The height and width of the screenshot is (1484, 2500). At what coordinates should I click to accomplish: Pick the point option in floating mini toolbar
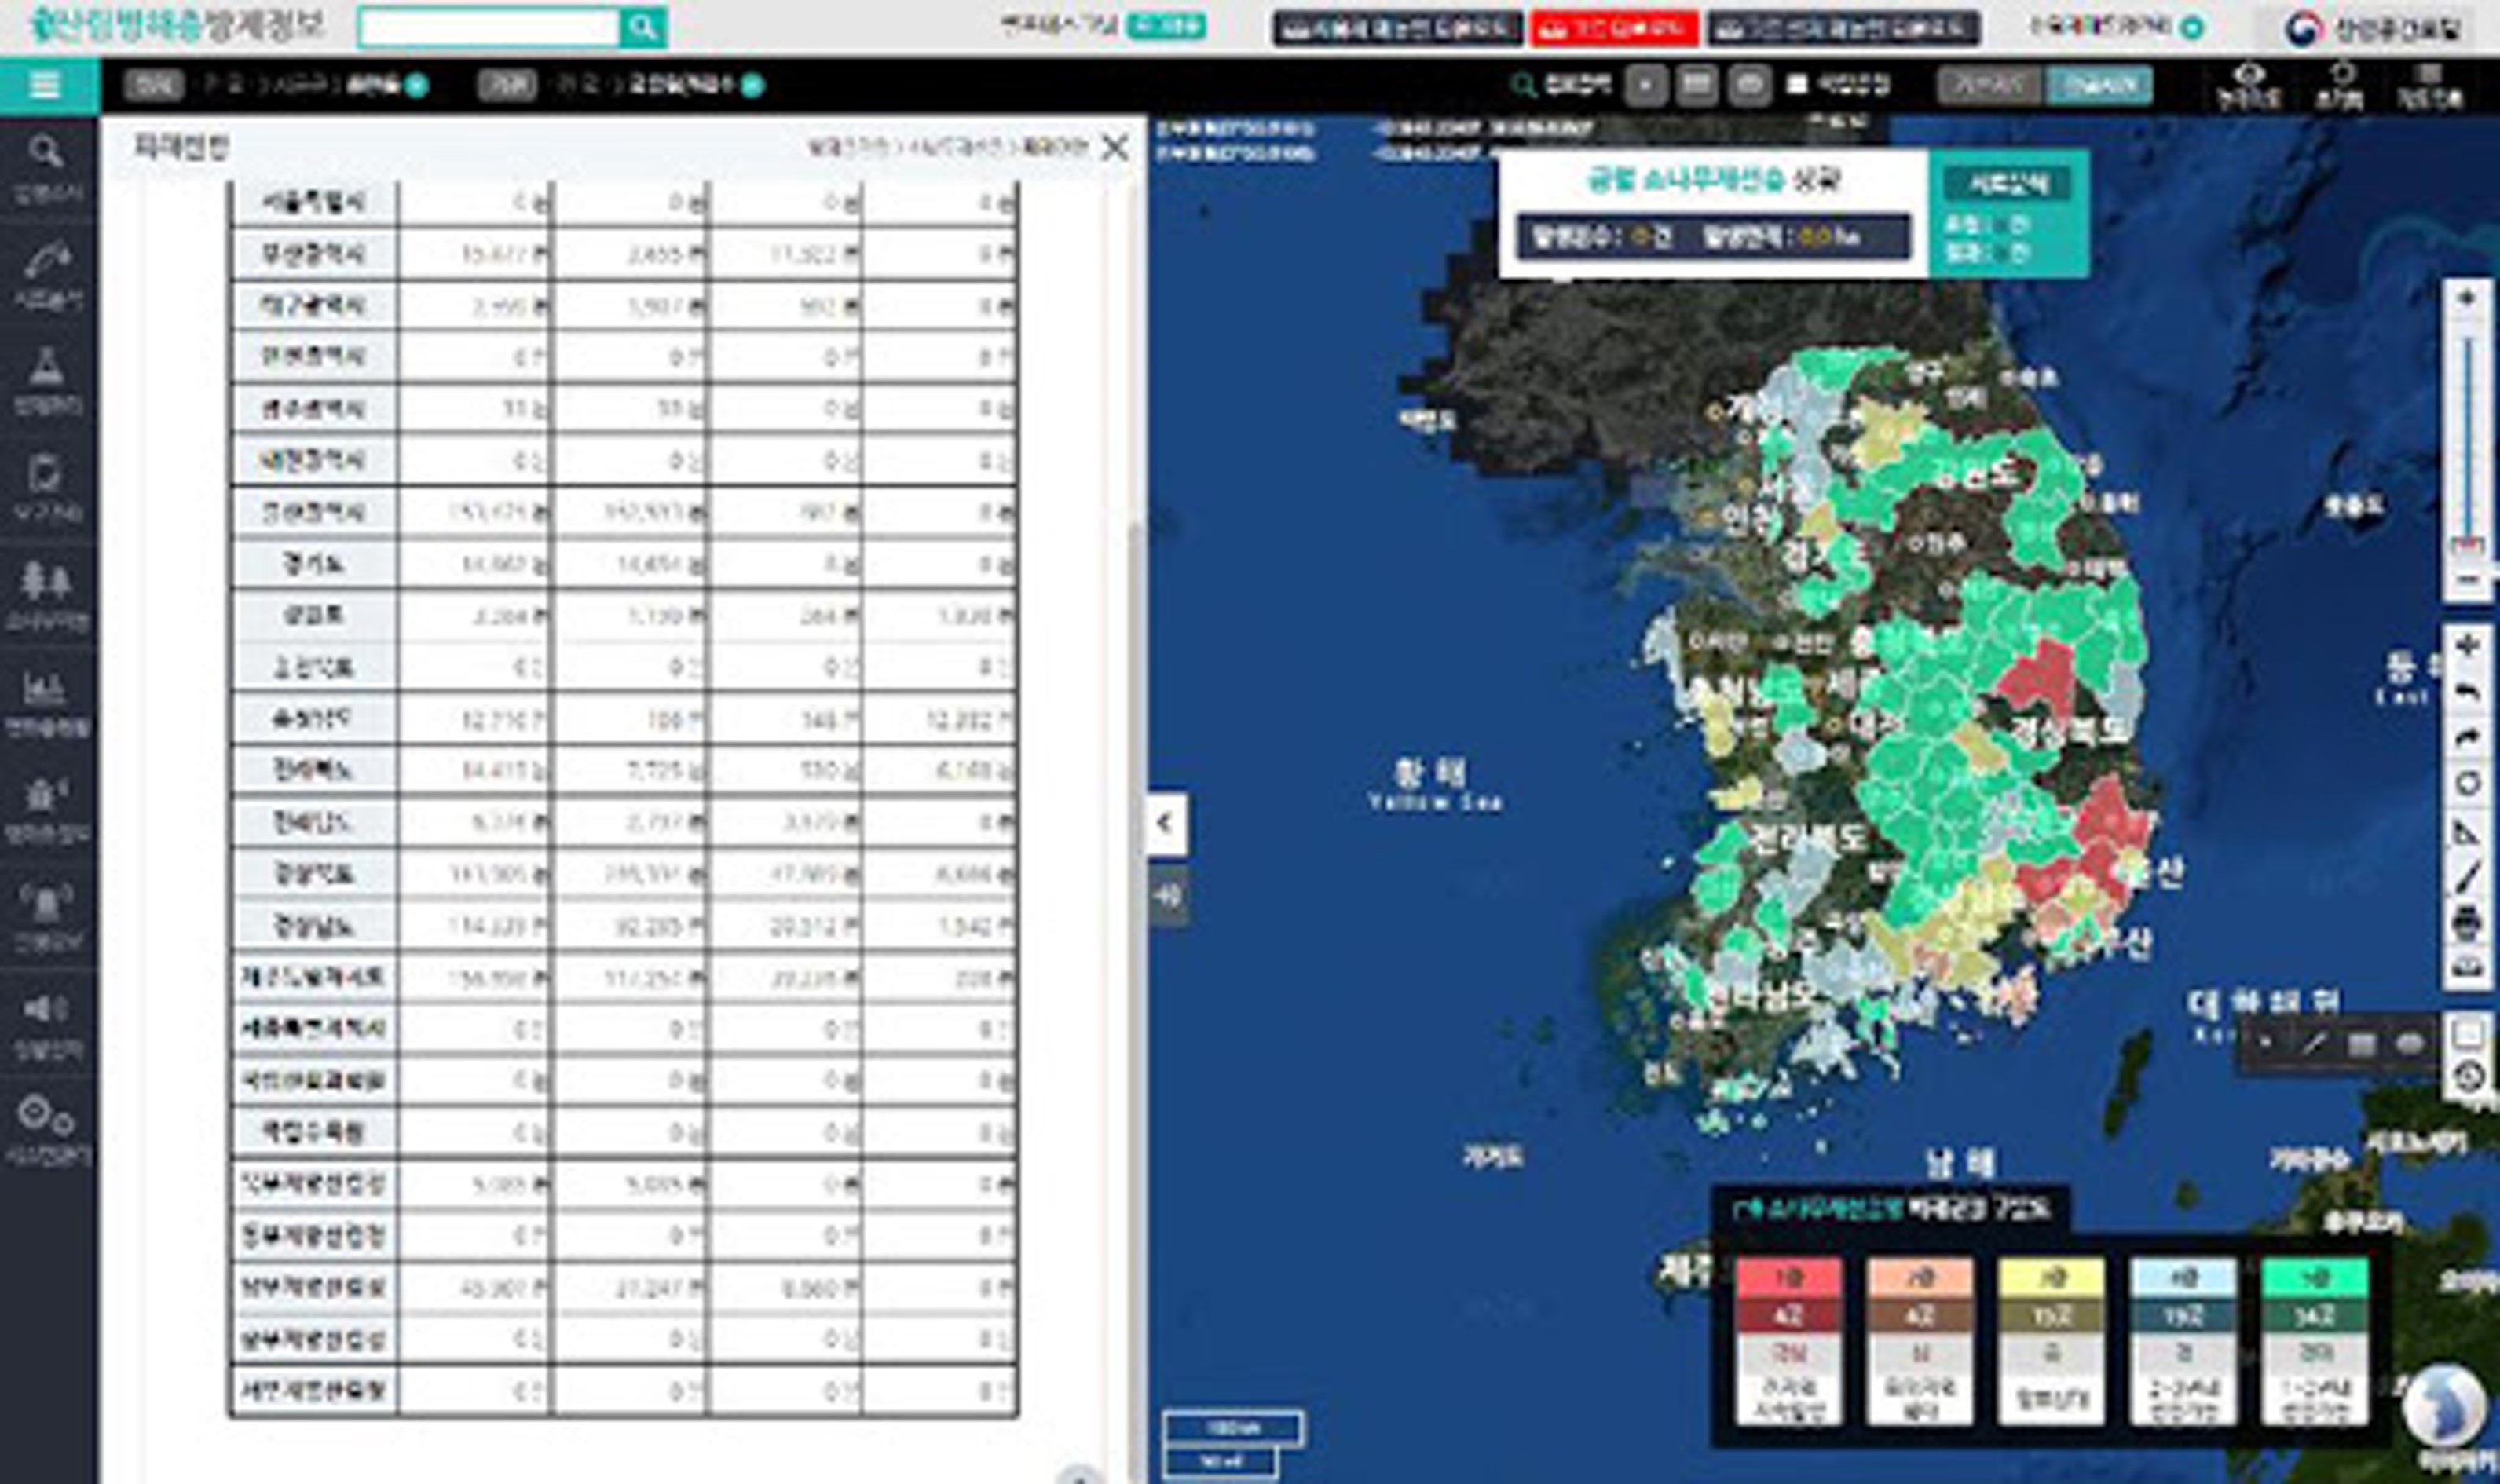2266,1045
